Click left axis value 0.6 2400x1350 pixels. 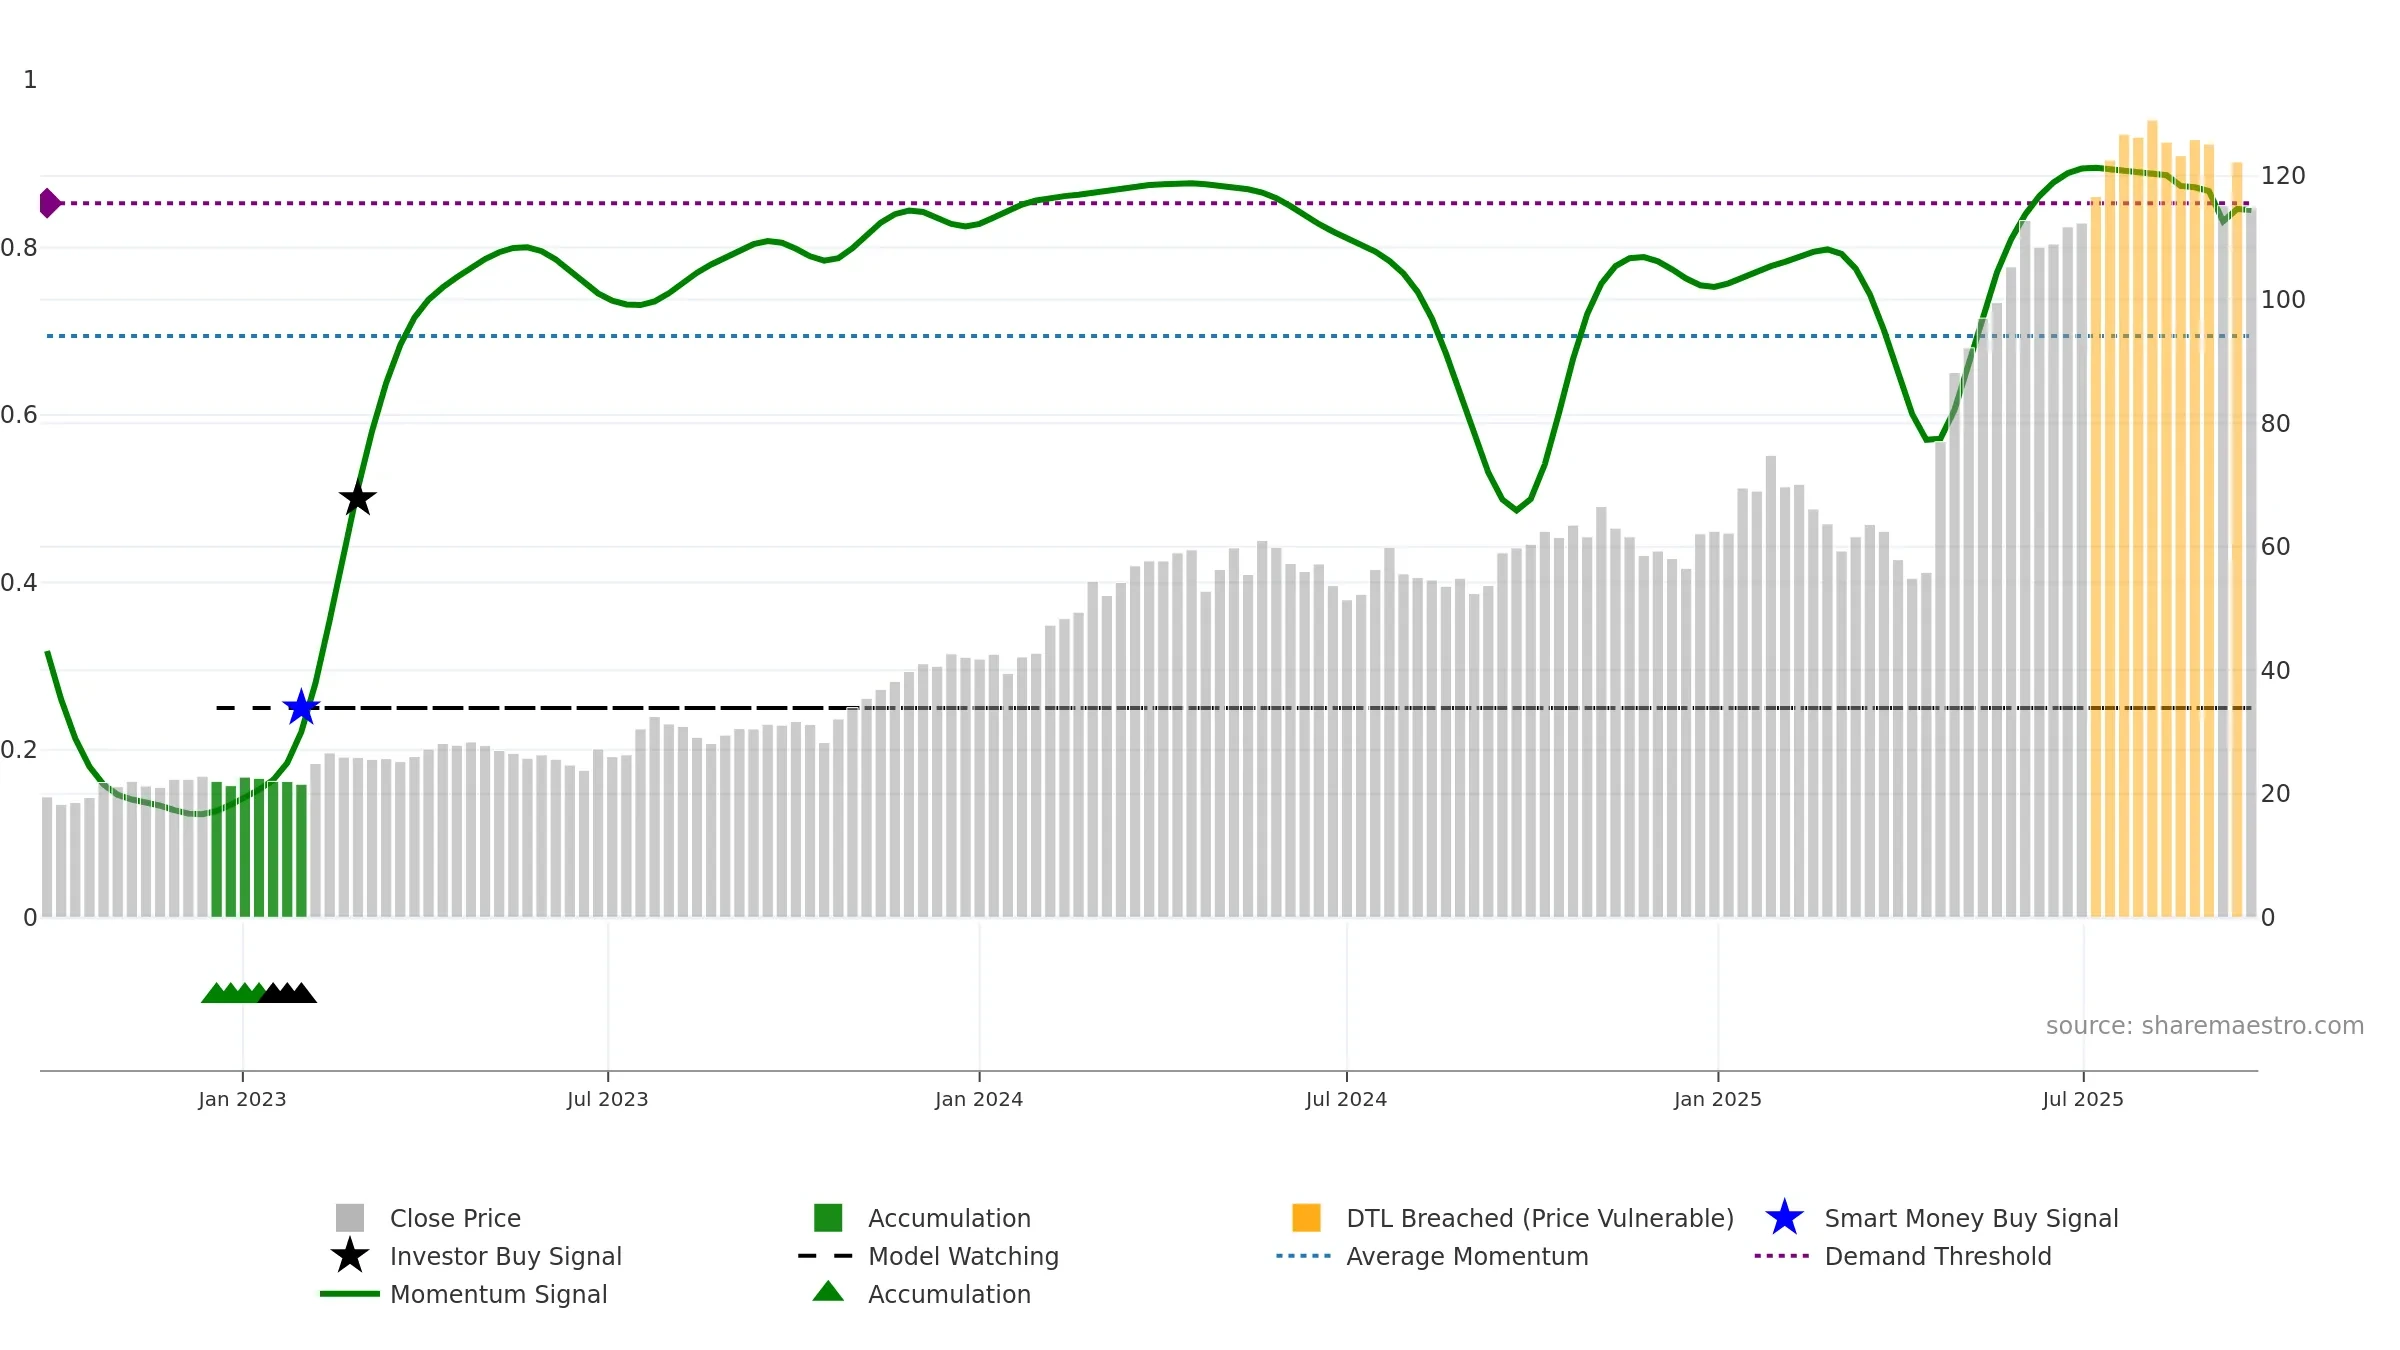pyautogui.click(x=18, y=415)
